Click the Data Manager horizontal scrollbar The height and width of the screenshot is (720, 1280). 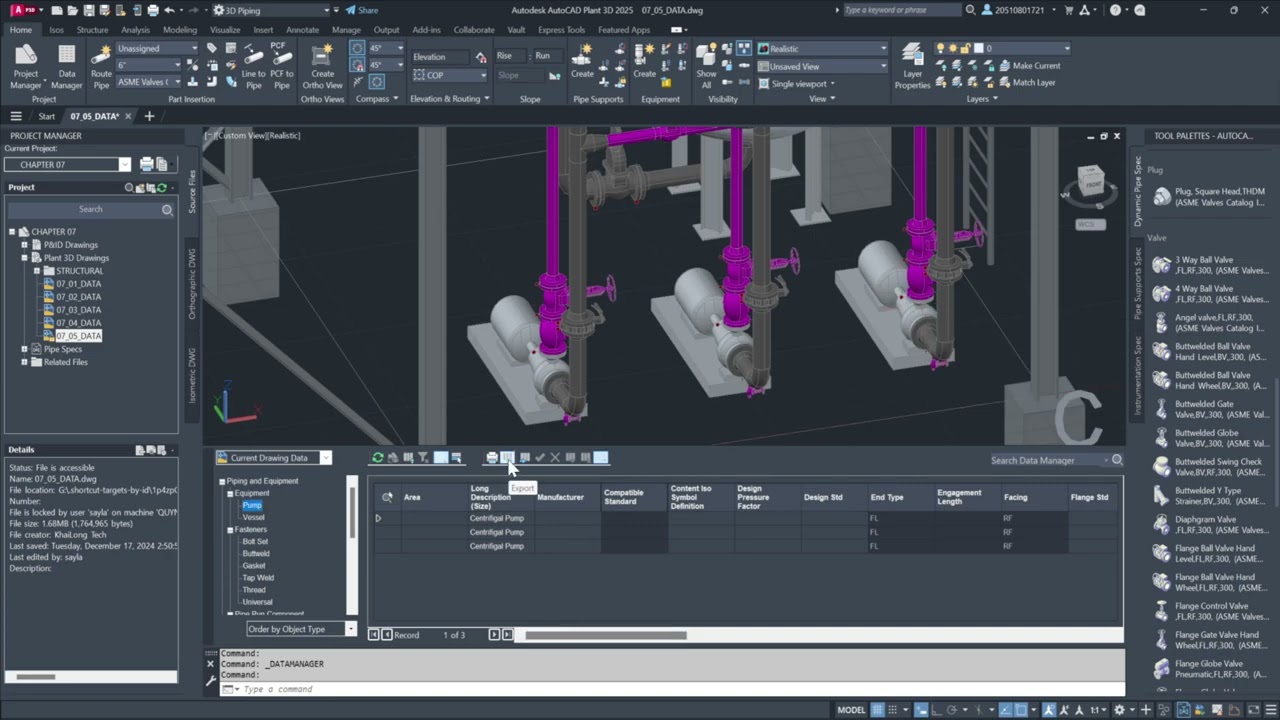pyautogui.click(x=606, y=635)
